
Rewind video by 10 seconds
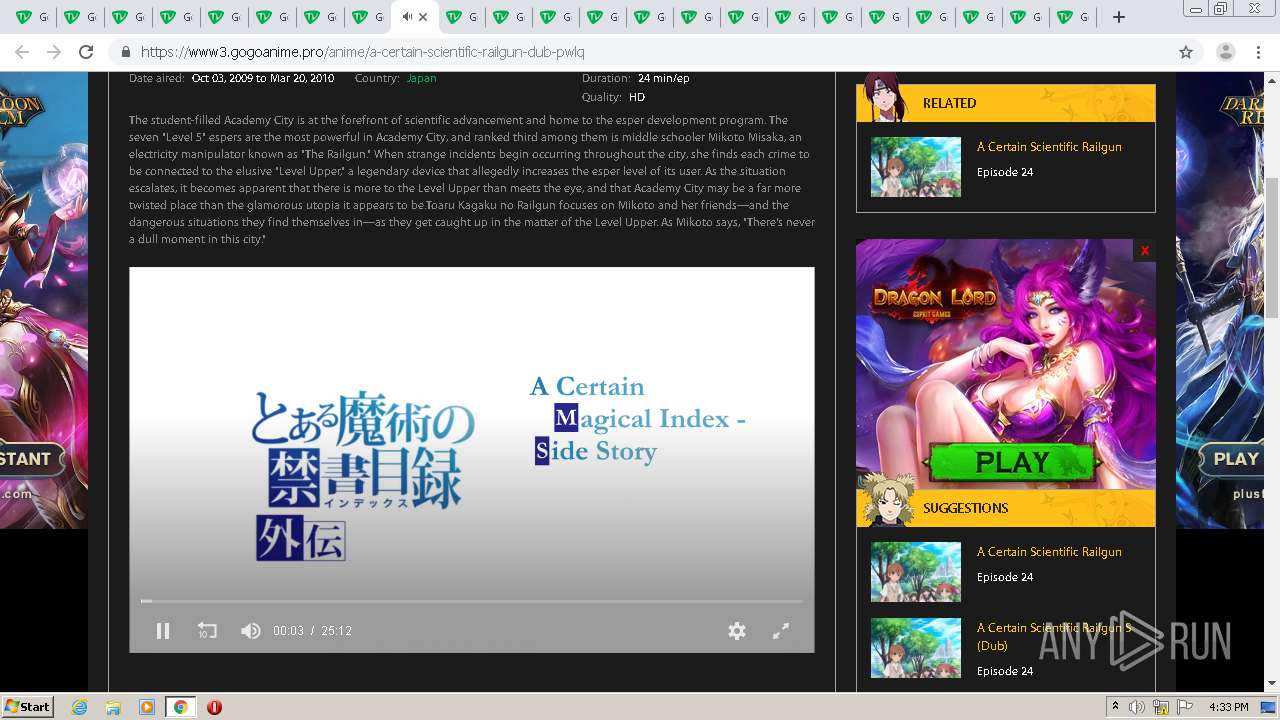[207, 631]
